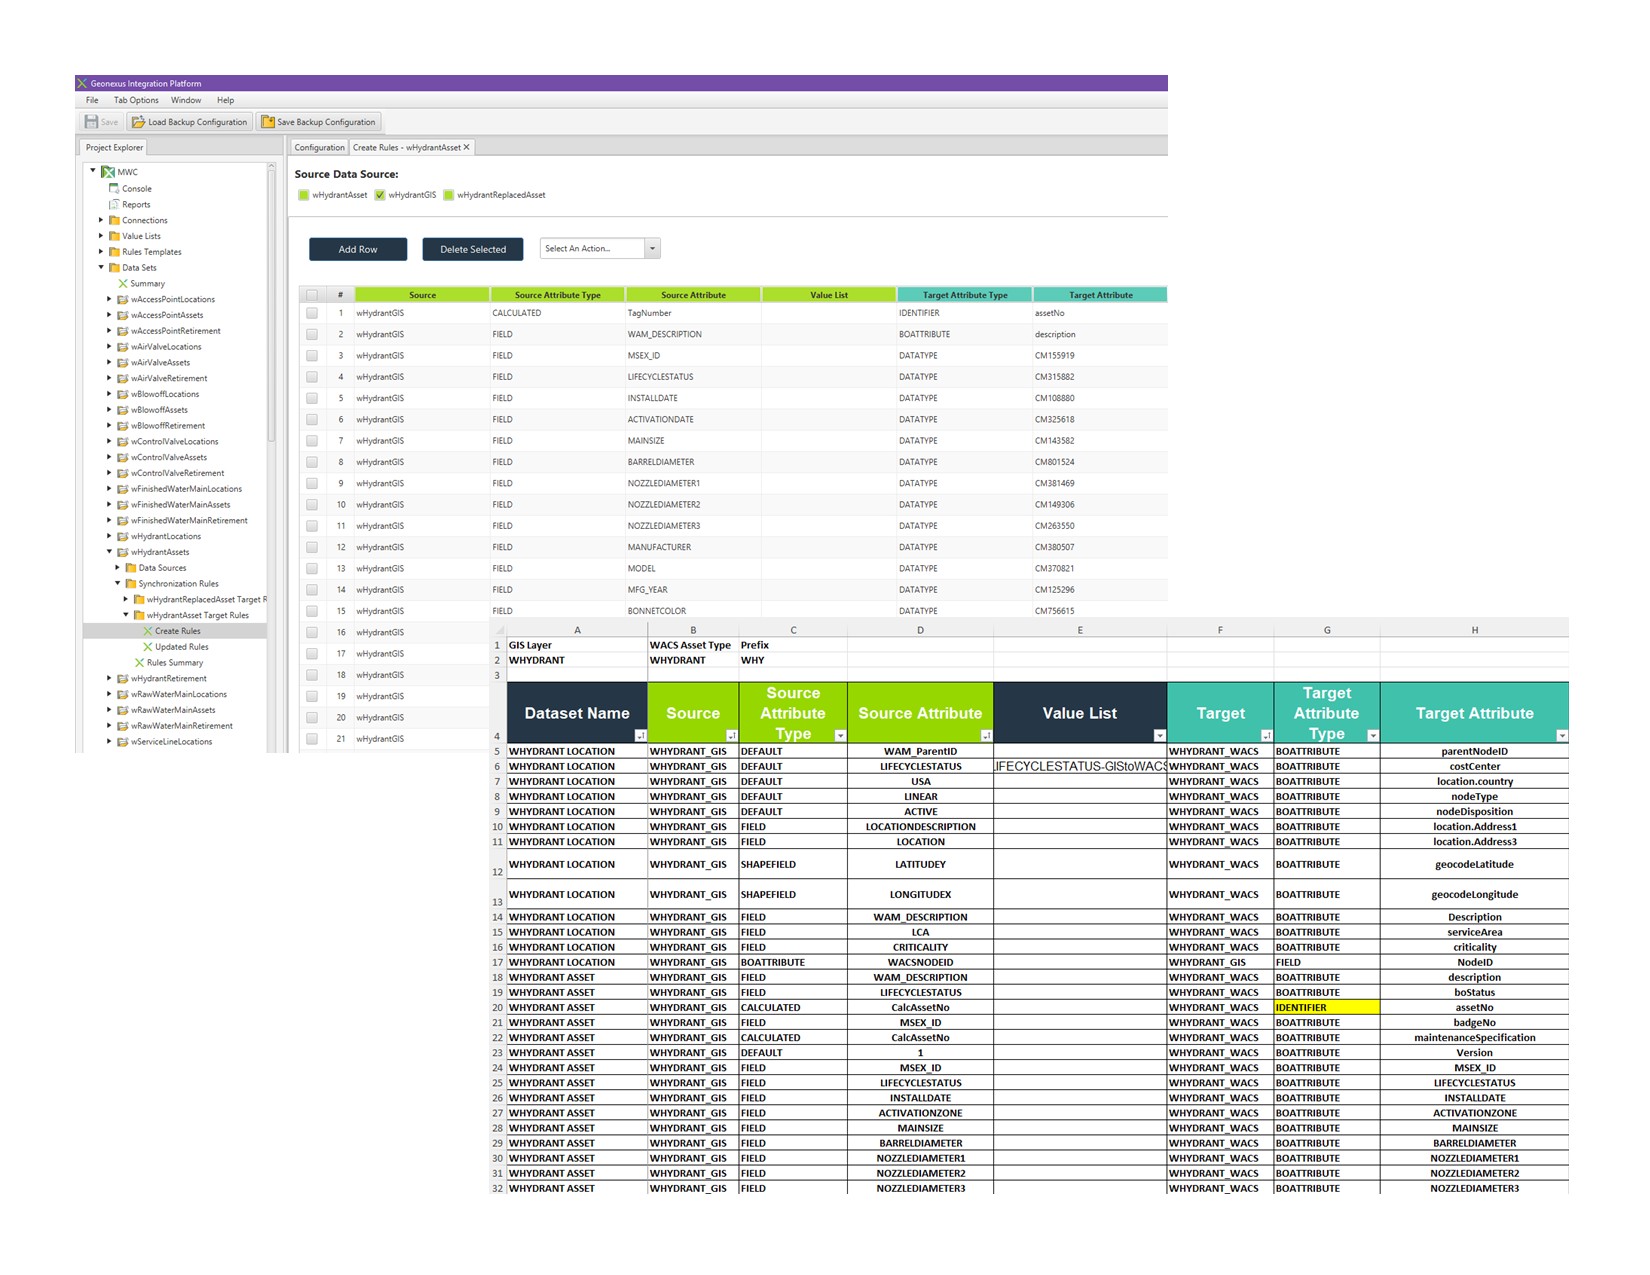Select Create Rules icon in tree
This screenshot has height=1275, width=1650.
click(148, 631)
